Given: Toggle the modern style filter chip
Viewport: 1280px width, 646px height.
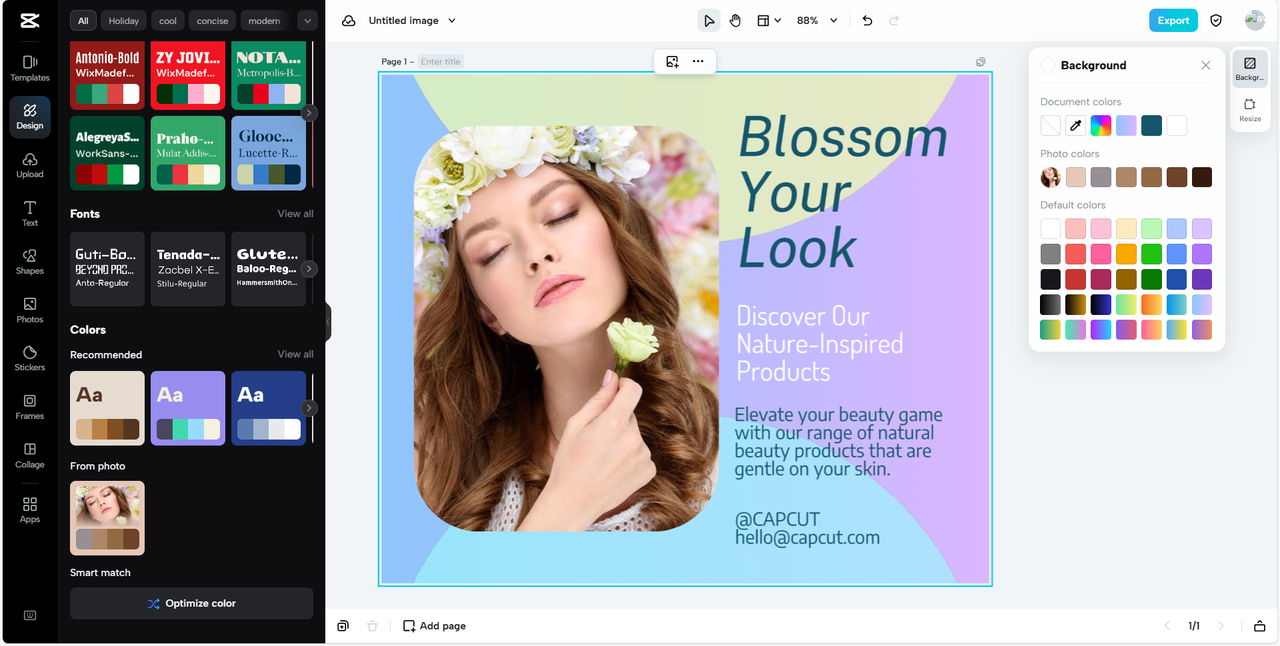Looking at the screenshot, I should click(264, 20).
